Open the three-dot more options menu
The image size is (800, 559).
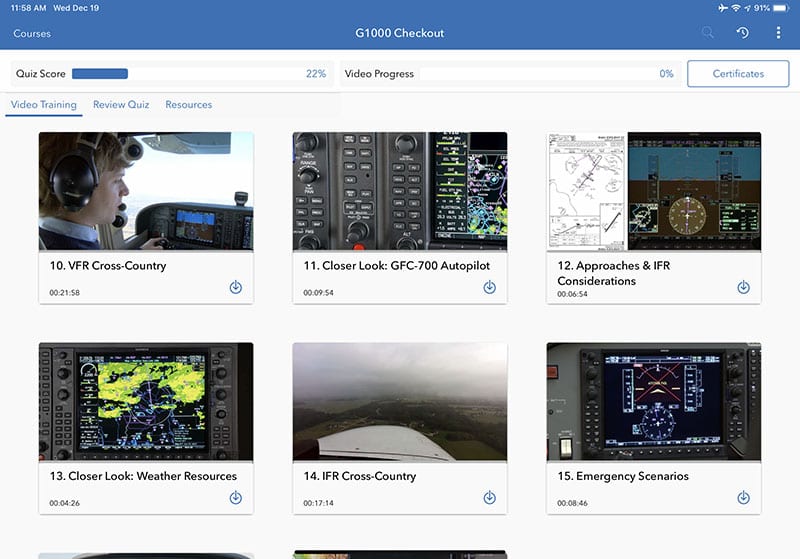tap(778, 33)
